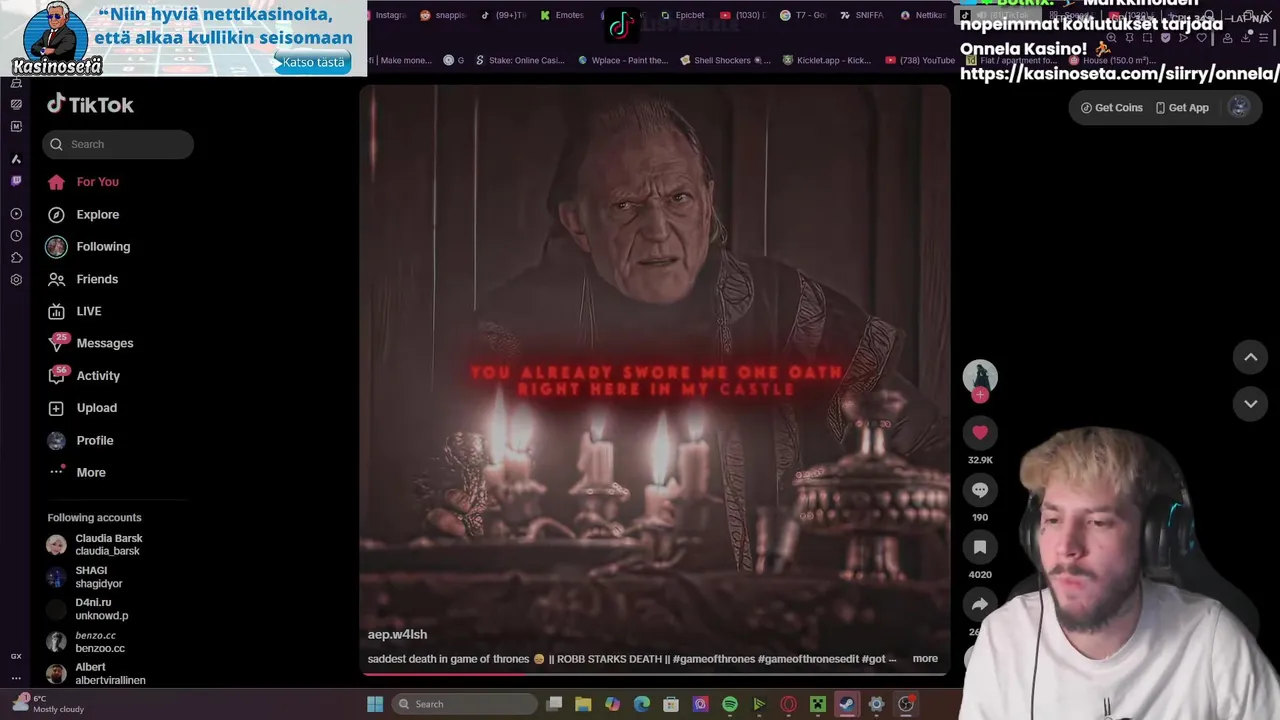Open the Opera sidebar settings gear
The width and height of the screenshot is (1280, 720).
(x=16, y=280)
